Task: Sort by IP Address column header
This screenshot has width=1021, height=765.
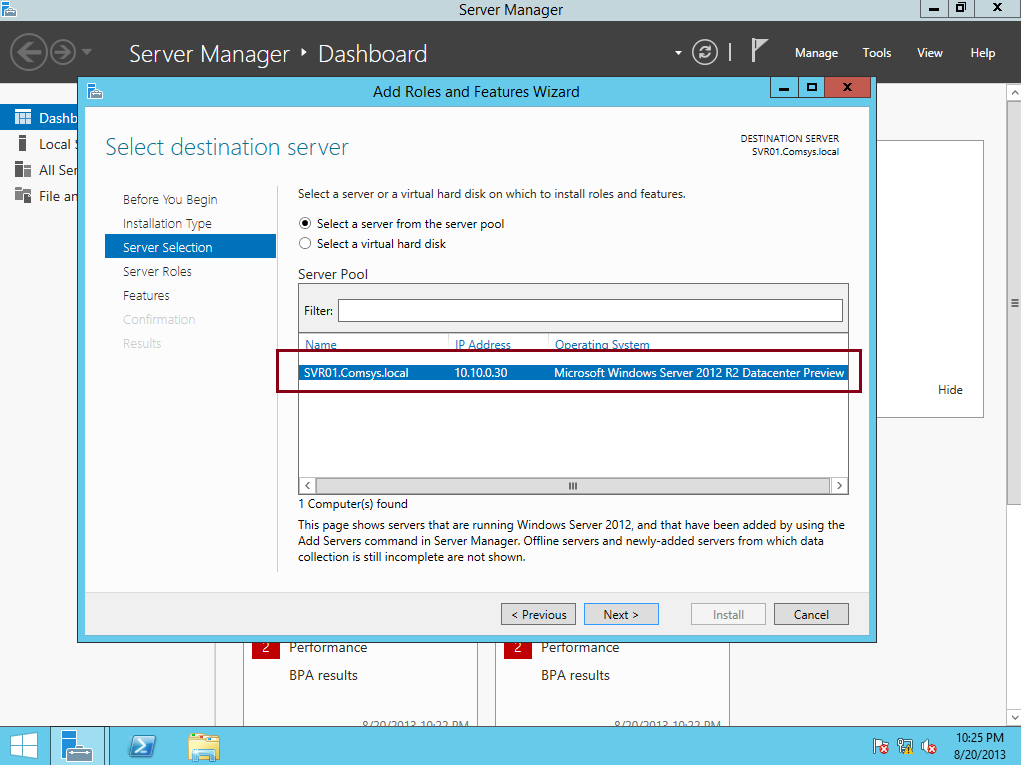Action: (x=483, y=344)
